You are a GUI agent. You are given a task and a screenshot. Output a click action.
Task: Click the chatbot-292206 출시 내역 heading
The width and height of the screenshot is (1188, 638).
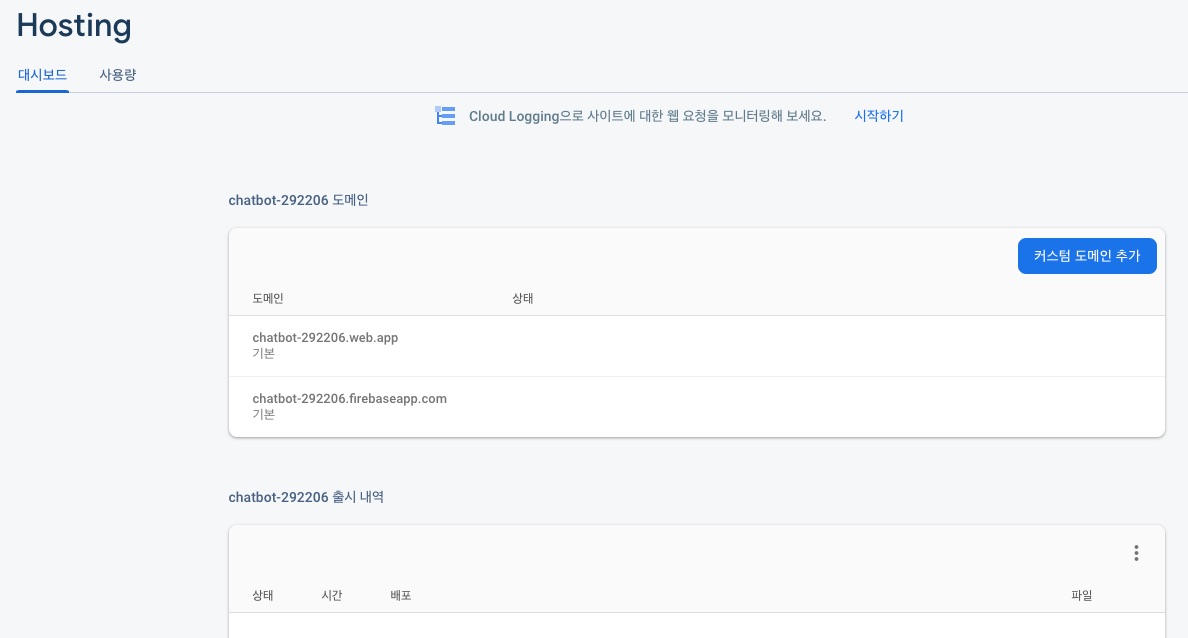pyautogui.click(x=306, y=497)
